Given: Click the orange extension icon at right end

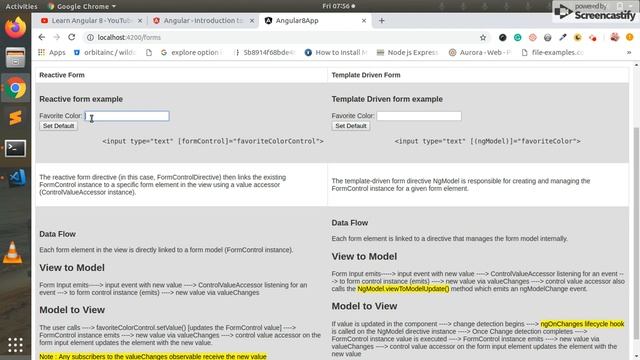Looking at the screenshot, I should click(630, 38).
